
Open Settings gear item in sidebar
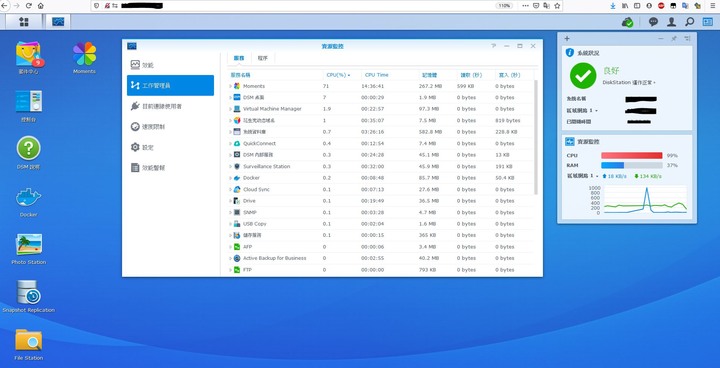170,147
